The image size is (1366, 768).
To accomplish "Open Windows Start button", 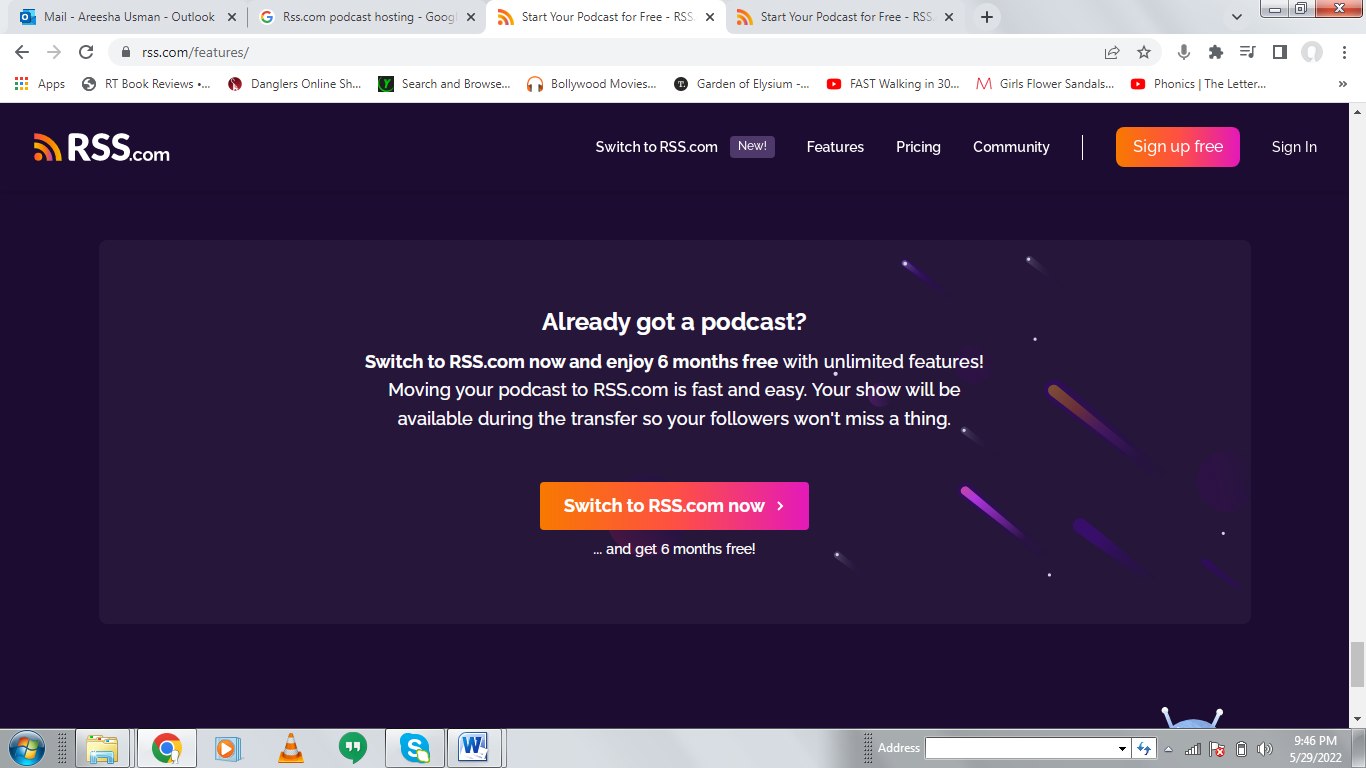I will tap(26, 748).
